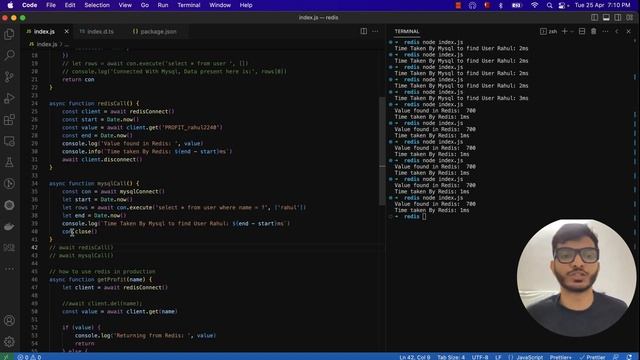Create a new terminal with plus icon
The width and height of the screenshot is (640, 360).
click(x=564, y=31)
